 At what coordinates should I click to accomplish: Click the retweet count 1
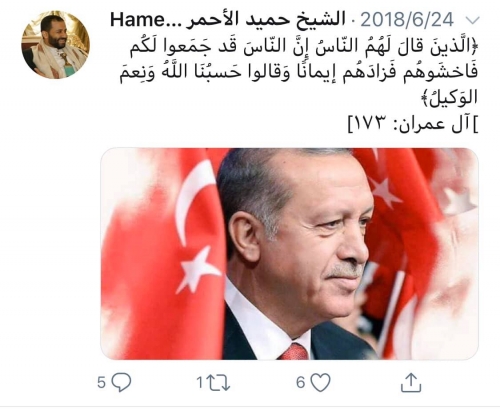tap(199, 383)
